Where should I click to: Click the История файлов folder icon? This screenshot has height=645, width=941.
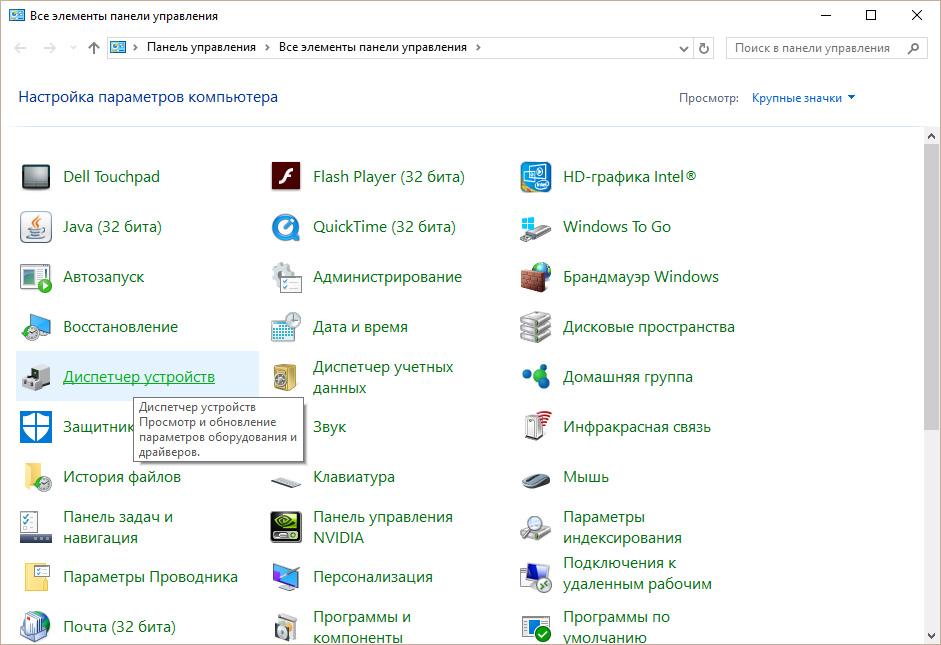pos(37,477)
